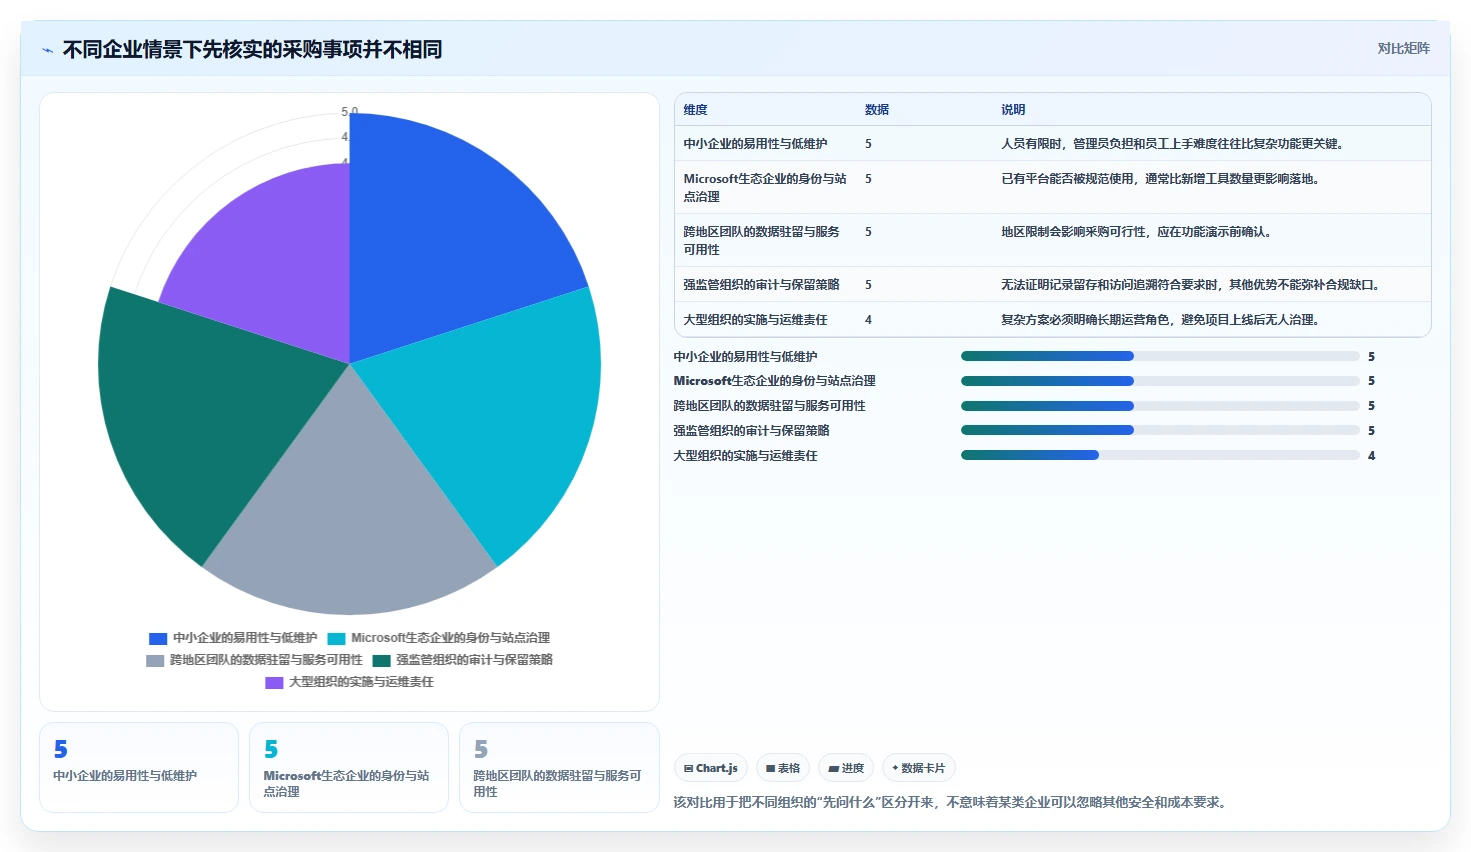This screenshot has width=1471, height=852.
Task: Click progress bar for 中小企业的易用性与低维护
Action: click(1160, 356)
